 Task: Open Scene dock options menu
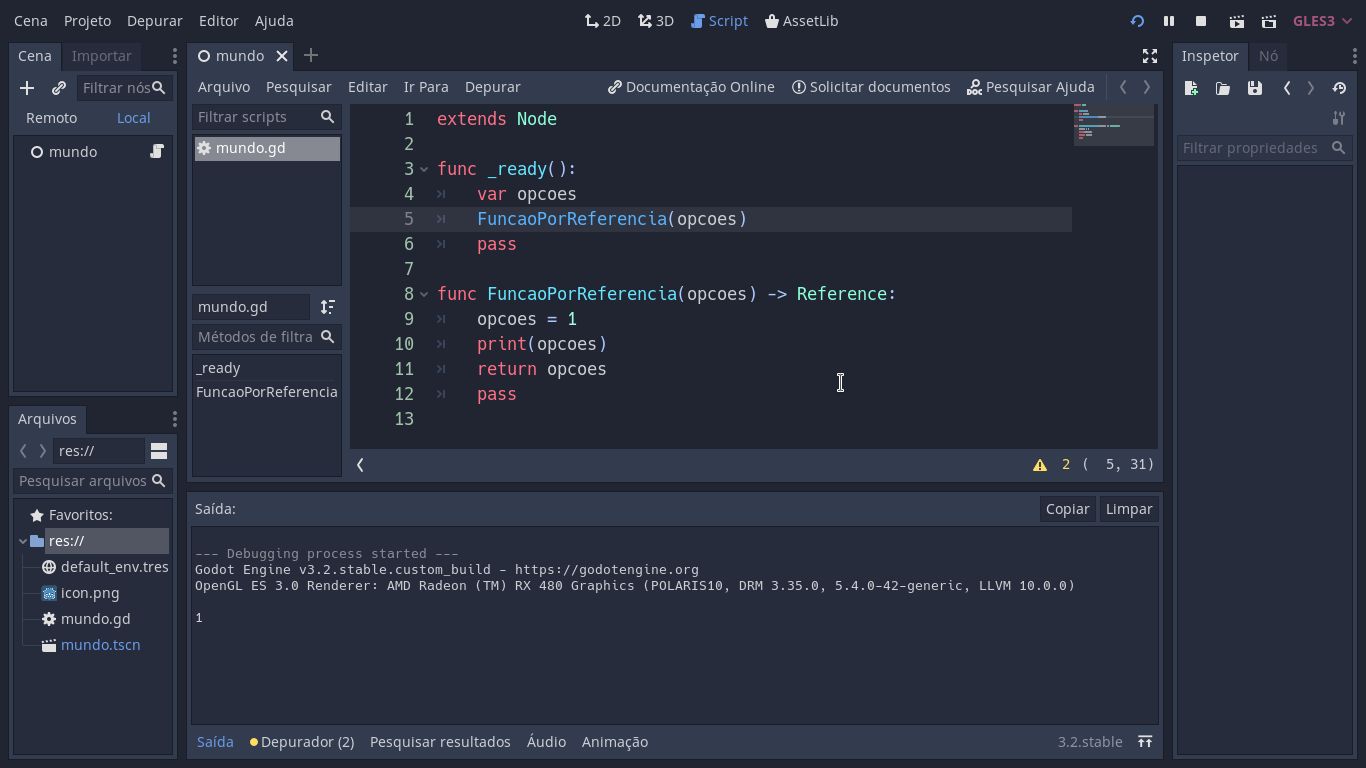[x=174, y=56]
